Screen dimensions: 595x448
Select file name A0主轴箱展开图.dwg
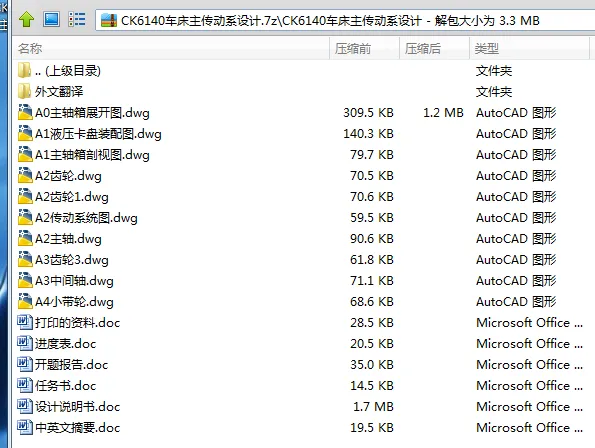pos(92,113)
